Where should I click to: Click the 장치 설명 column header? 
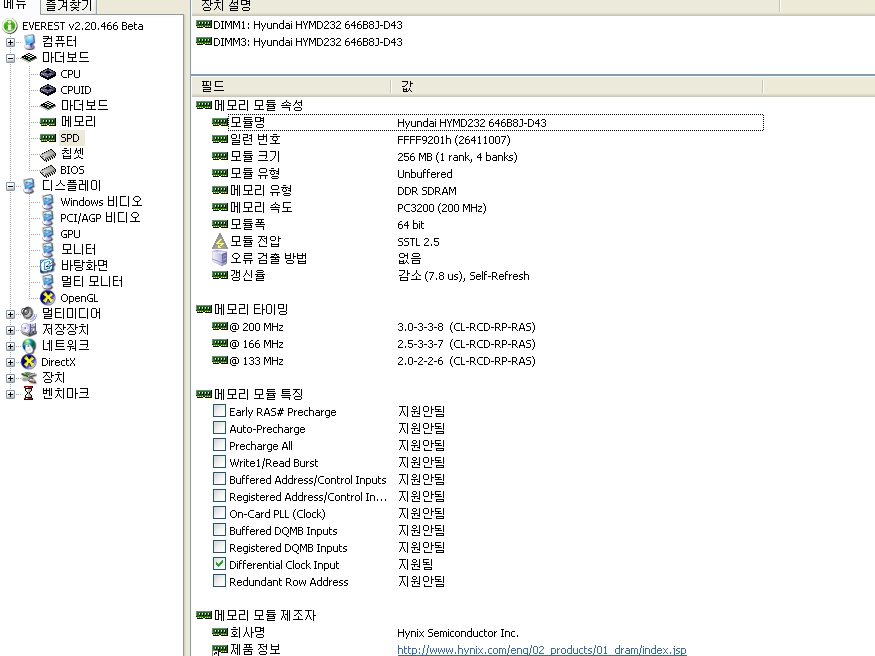coord(485,6)
